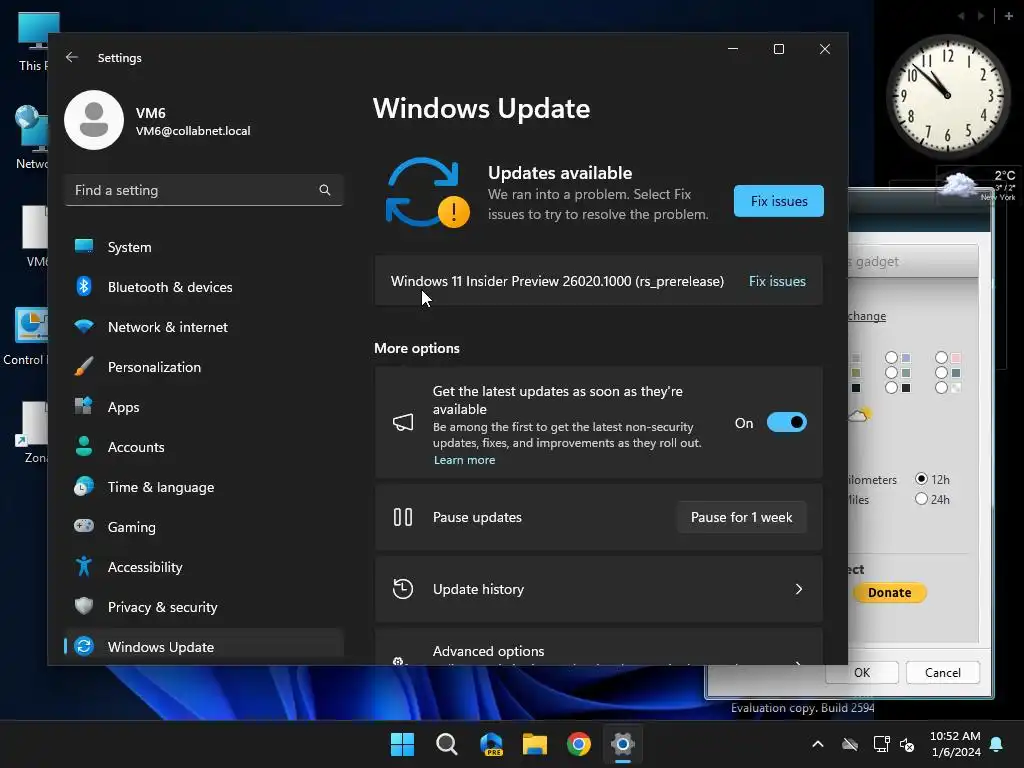
Task: Open the Start menu on the taskbar
Action: tap(402, 744)
